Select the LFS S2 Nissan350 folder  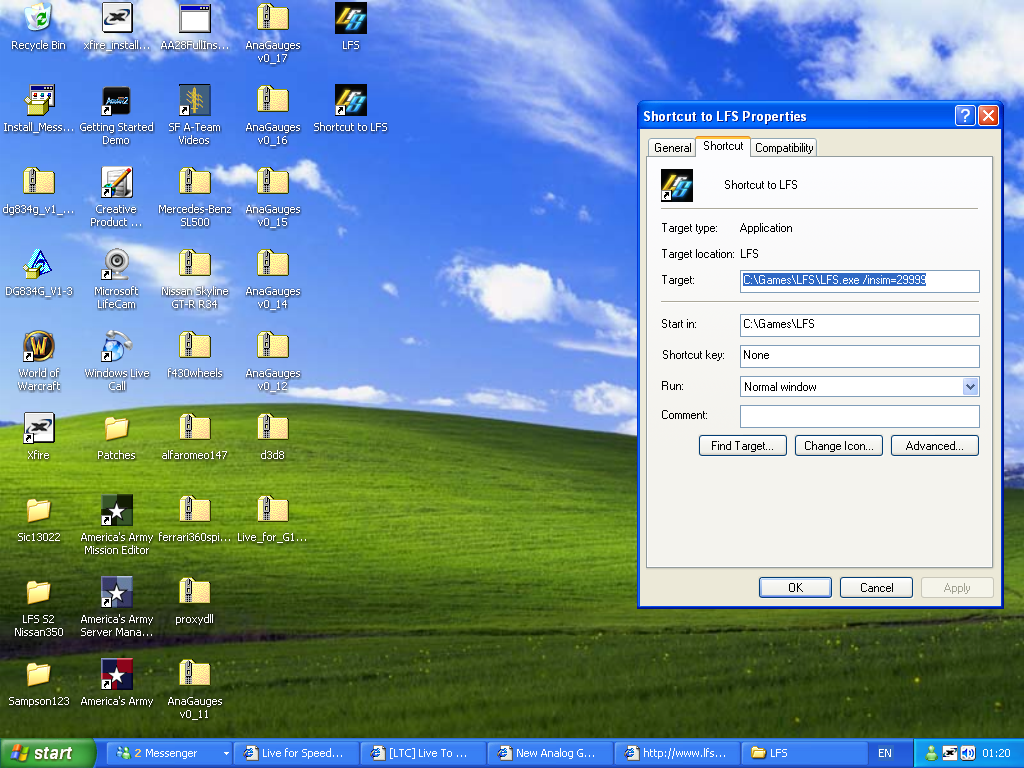coord(39,607)
